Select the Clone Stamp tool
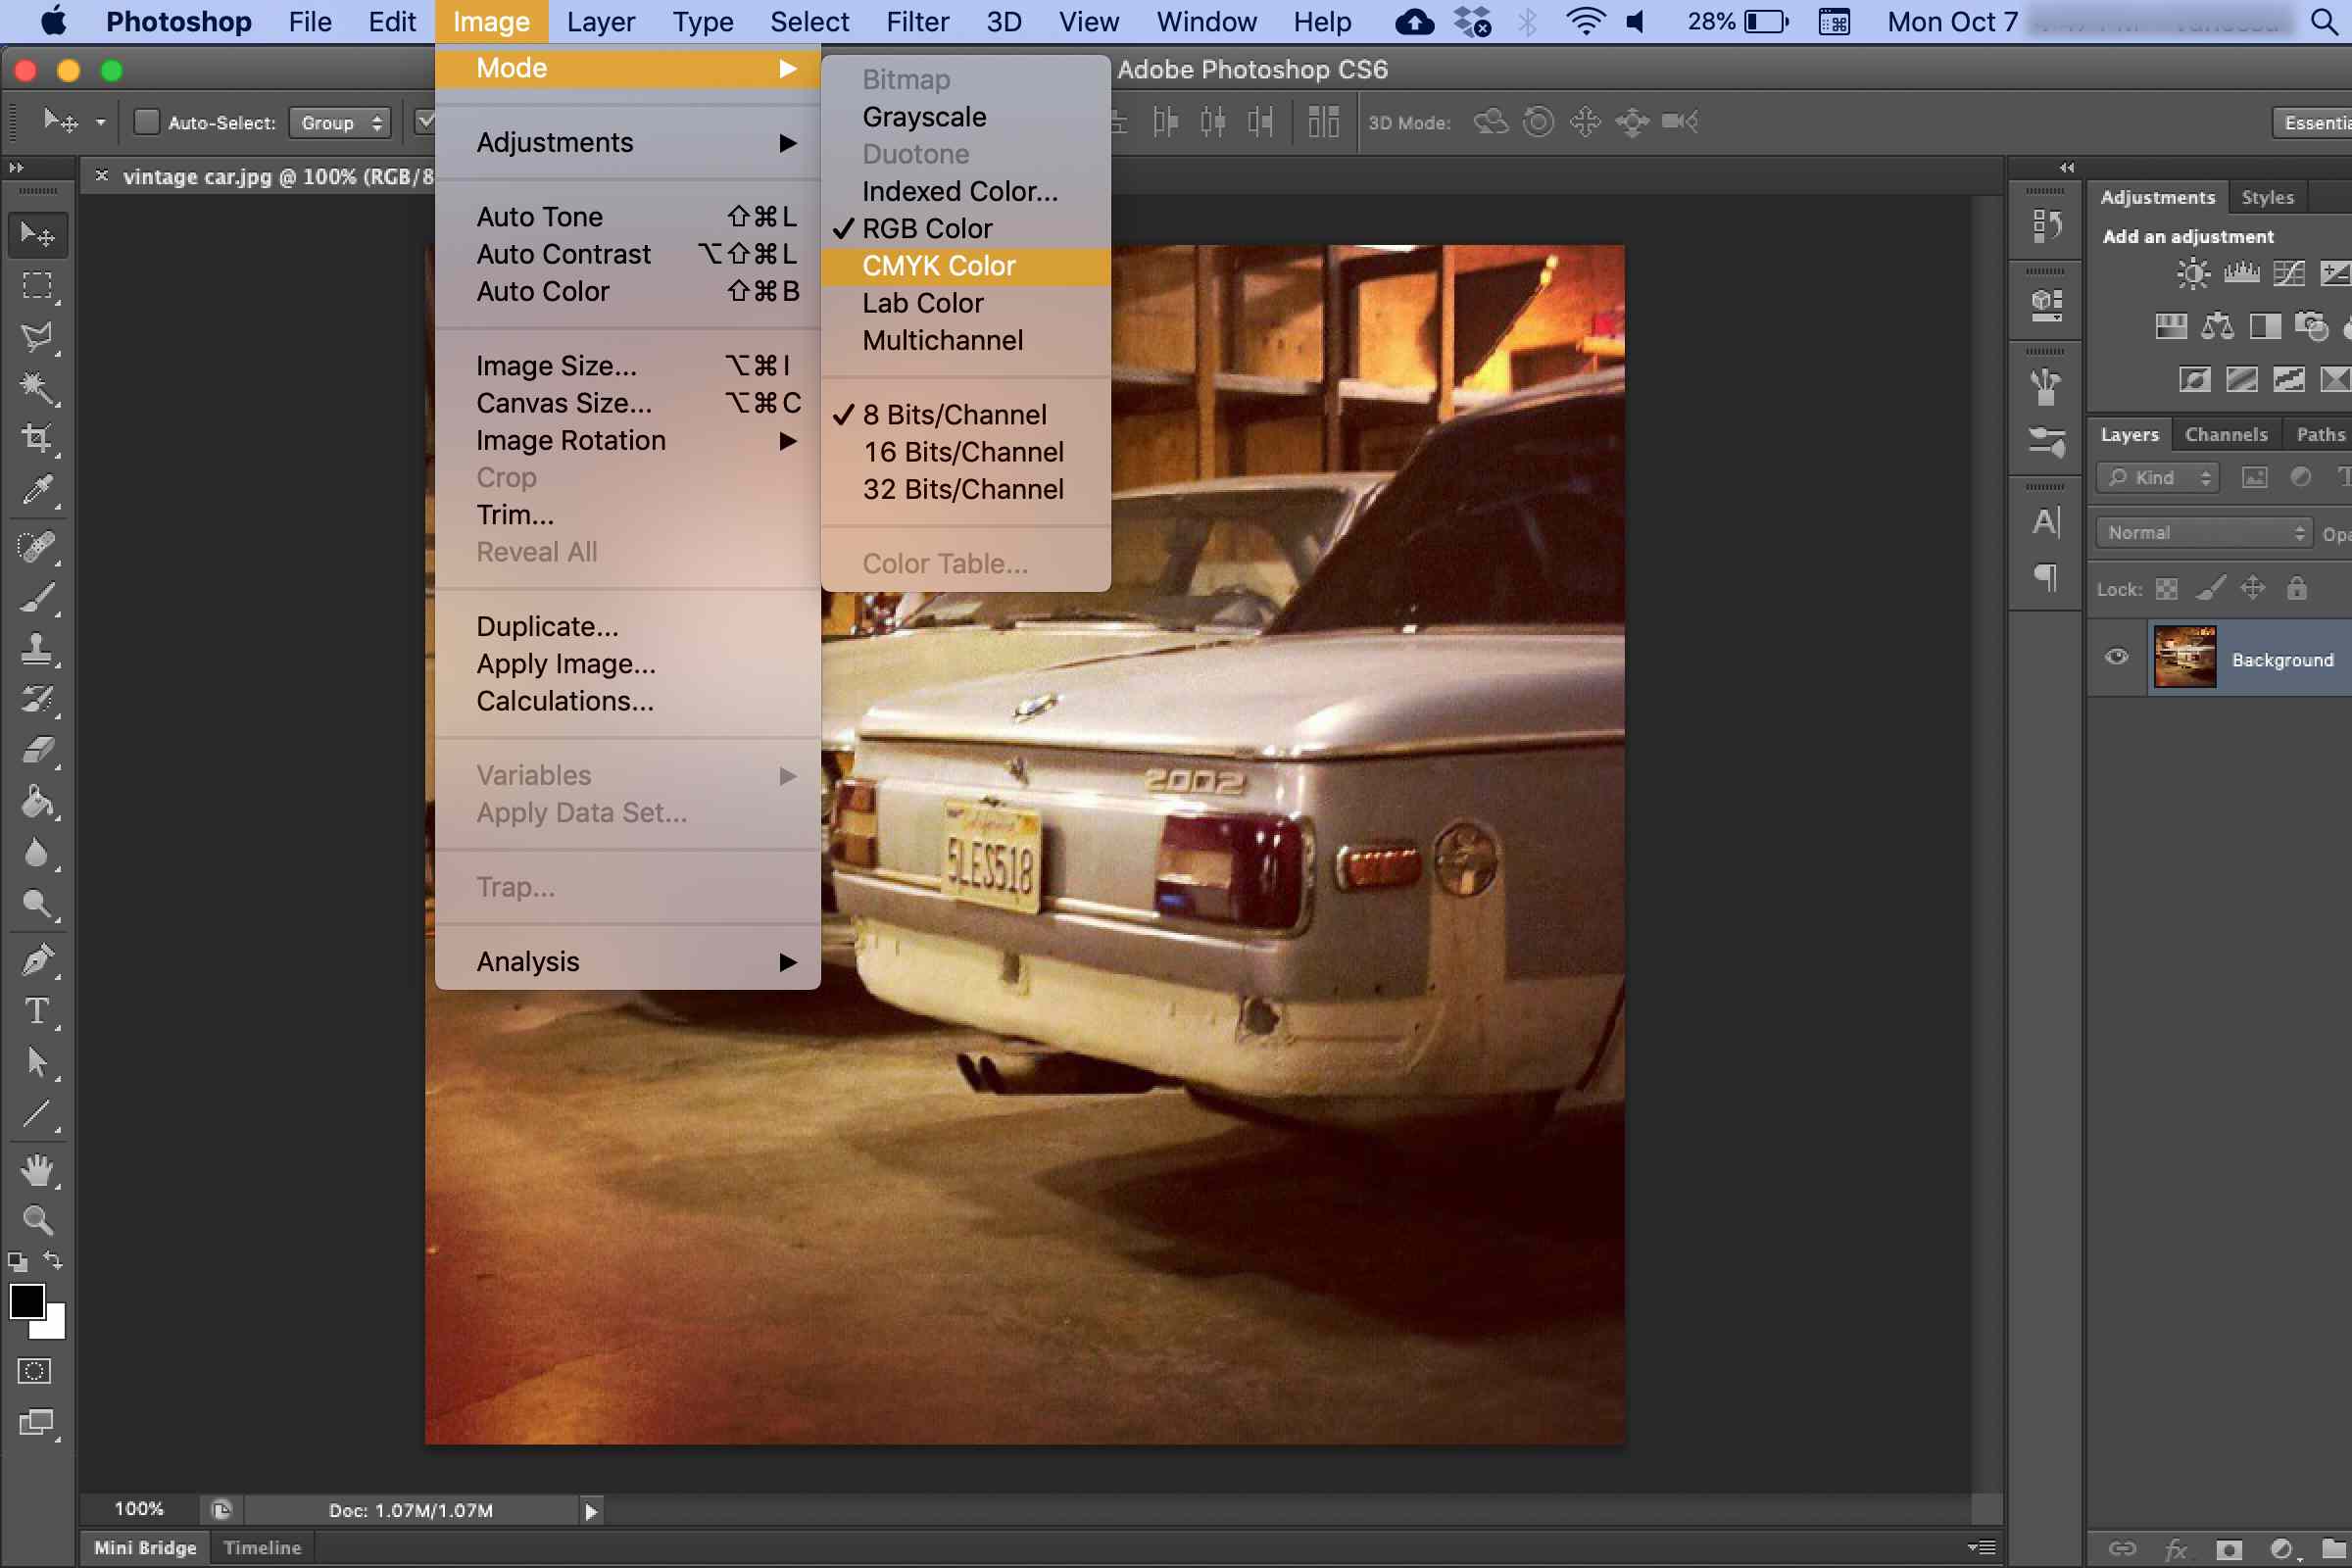This screenshot has height=1568, width=2352. (x=38, y=648)
